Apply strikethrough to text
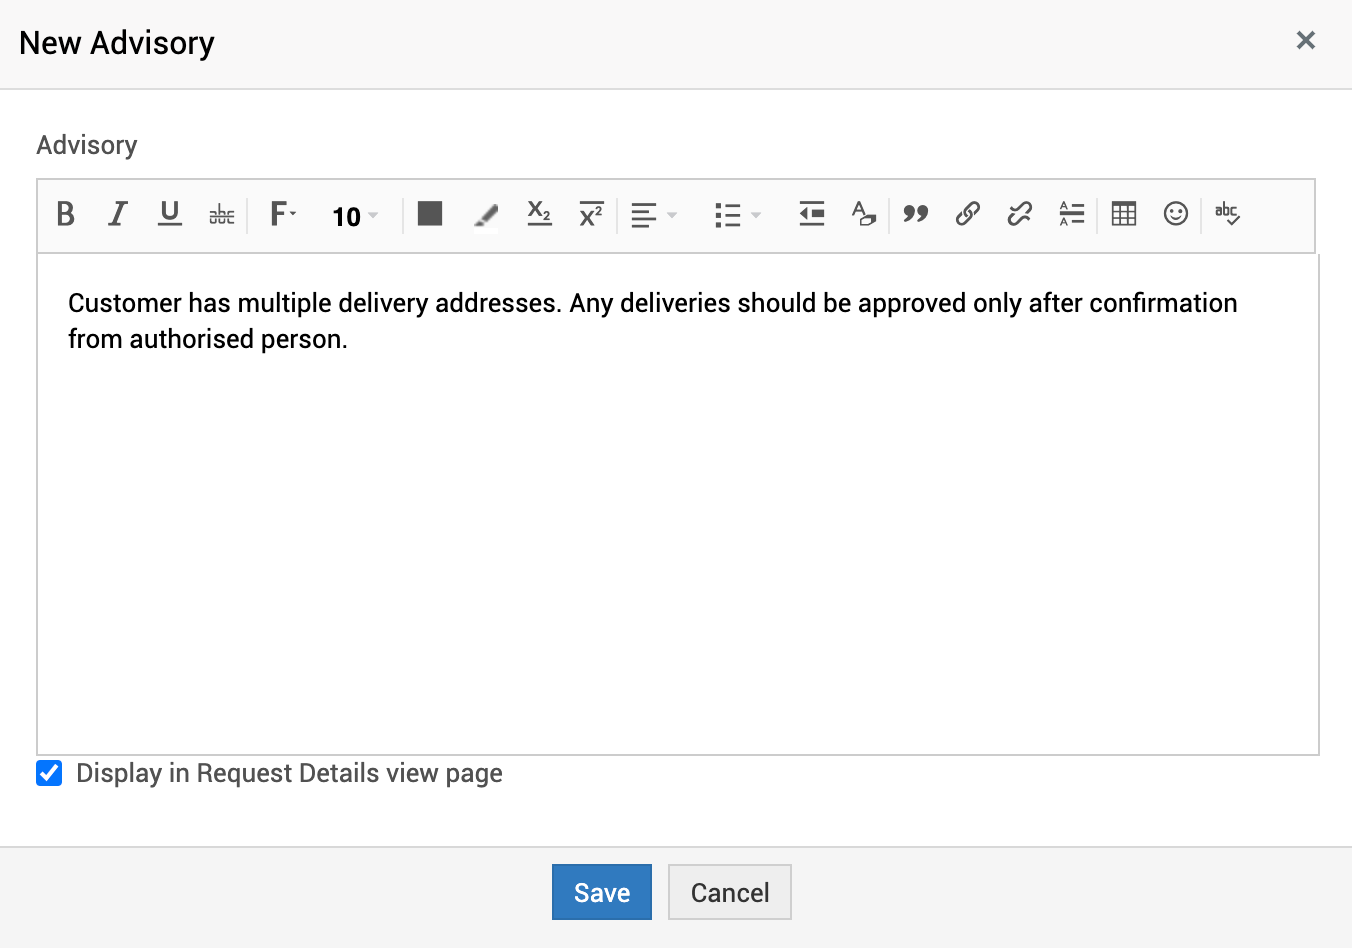1352x948 pixels. (222, 214)
